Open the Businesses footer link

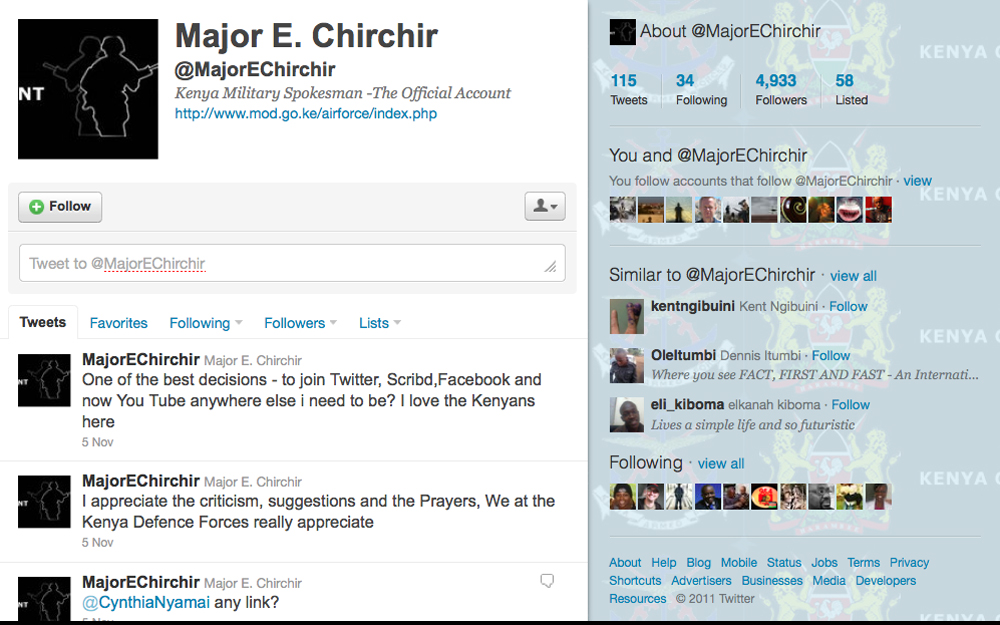(x=772, y=580)
